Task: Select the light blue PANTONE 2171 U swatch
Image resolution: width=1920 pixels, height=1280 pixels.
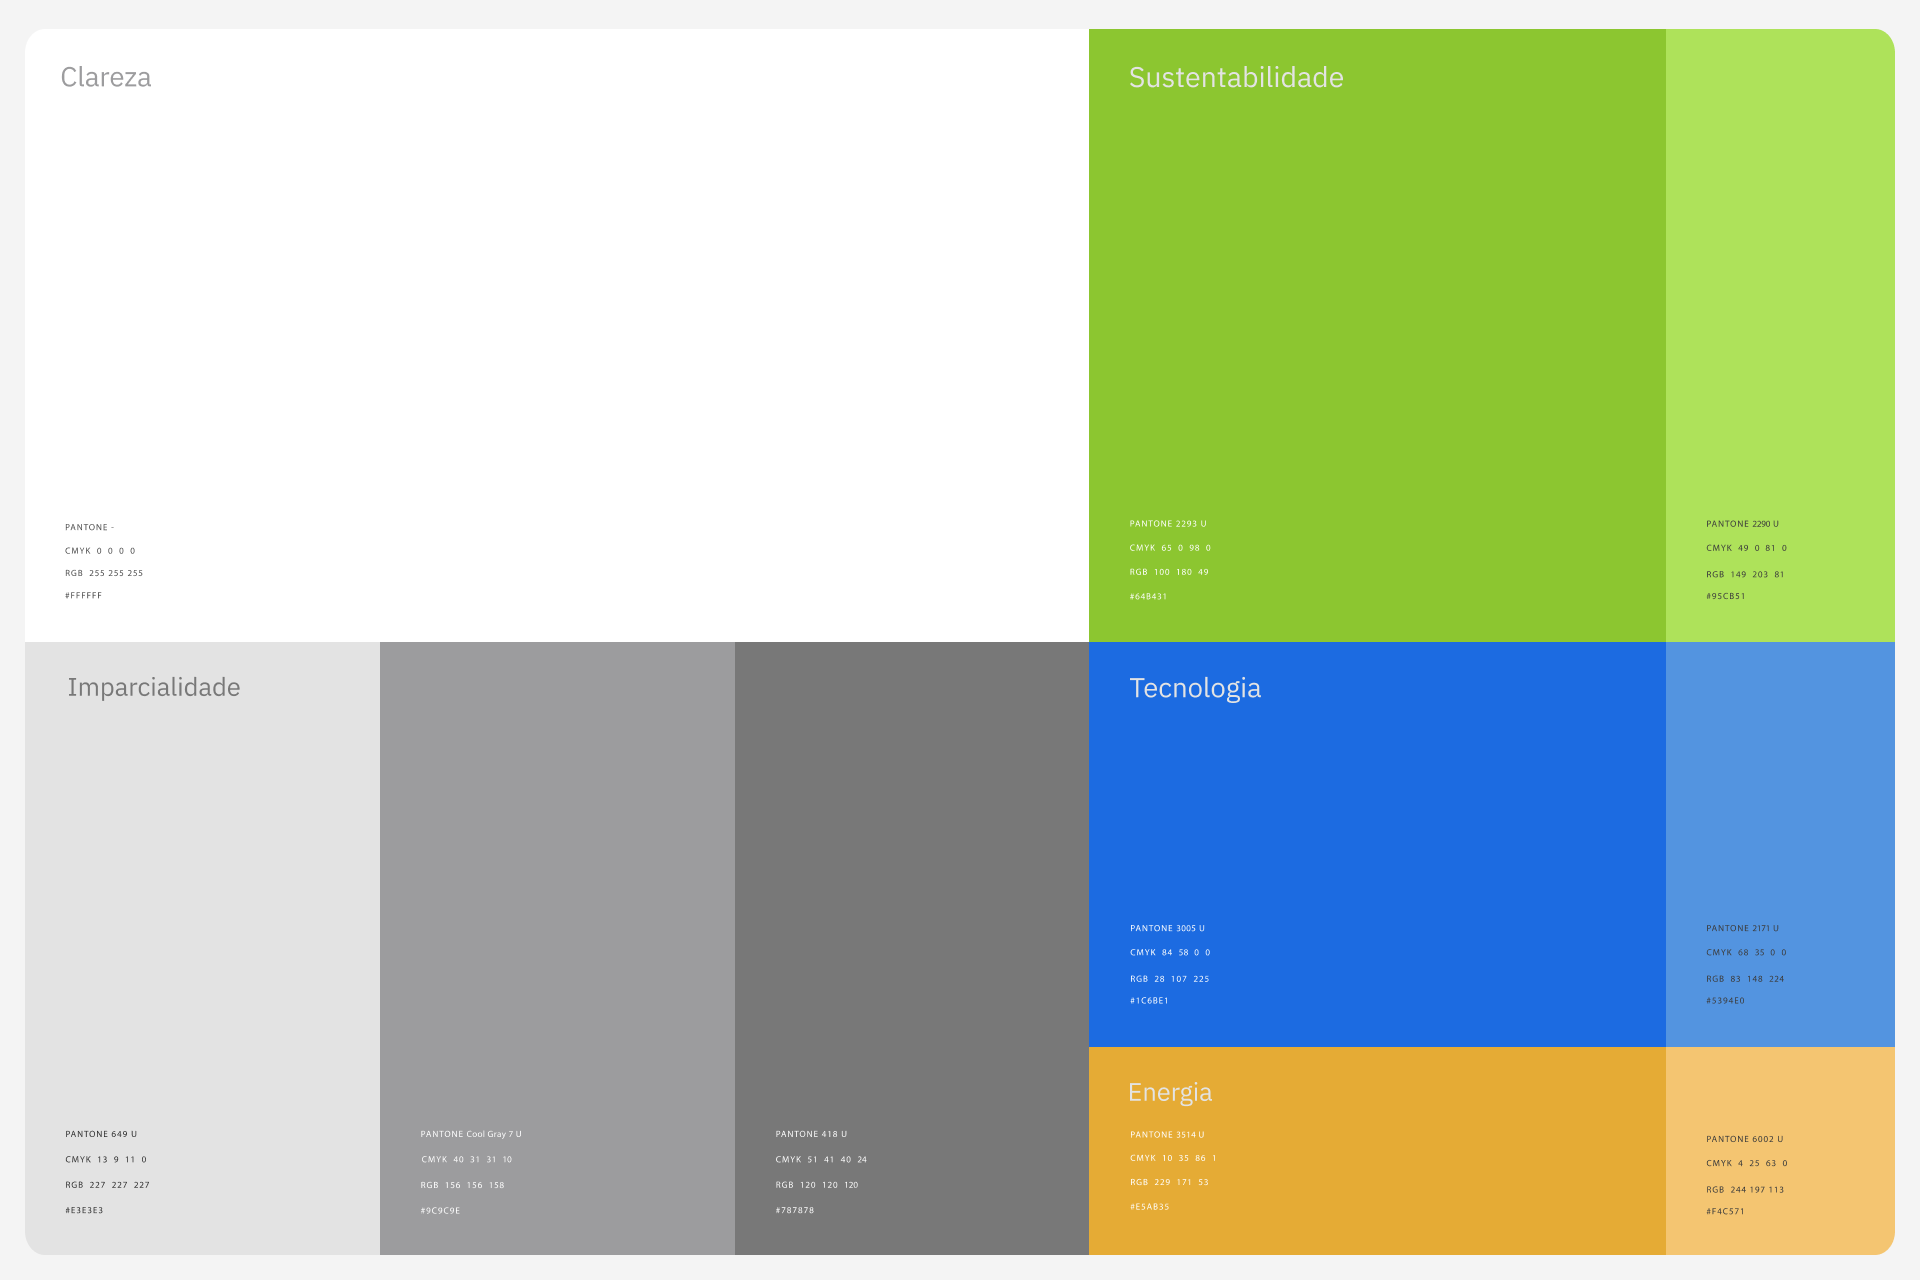Action: pyautogui.click(x=1780, y=800)
